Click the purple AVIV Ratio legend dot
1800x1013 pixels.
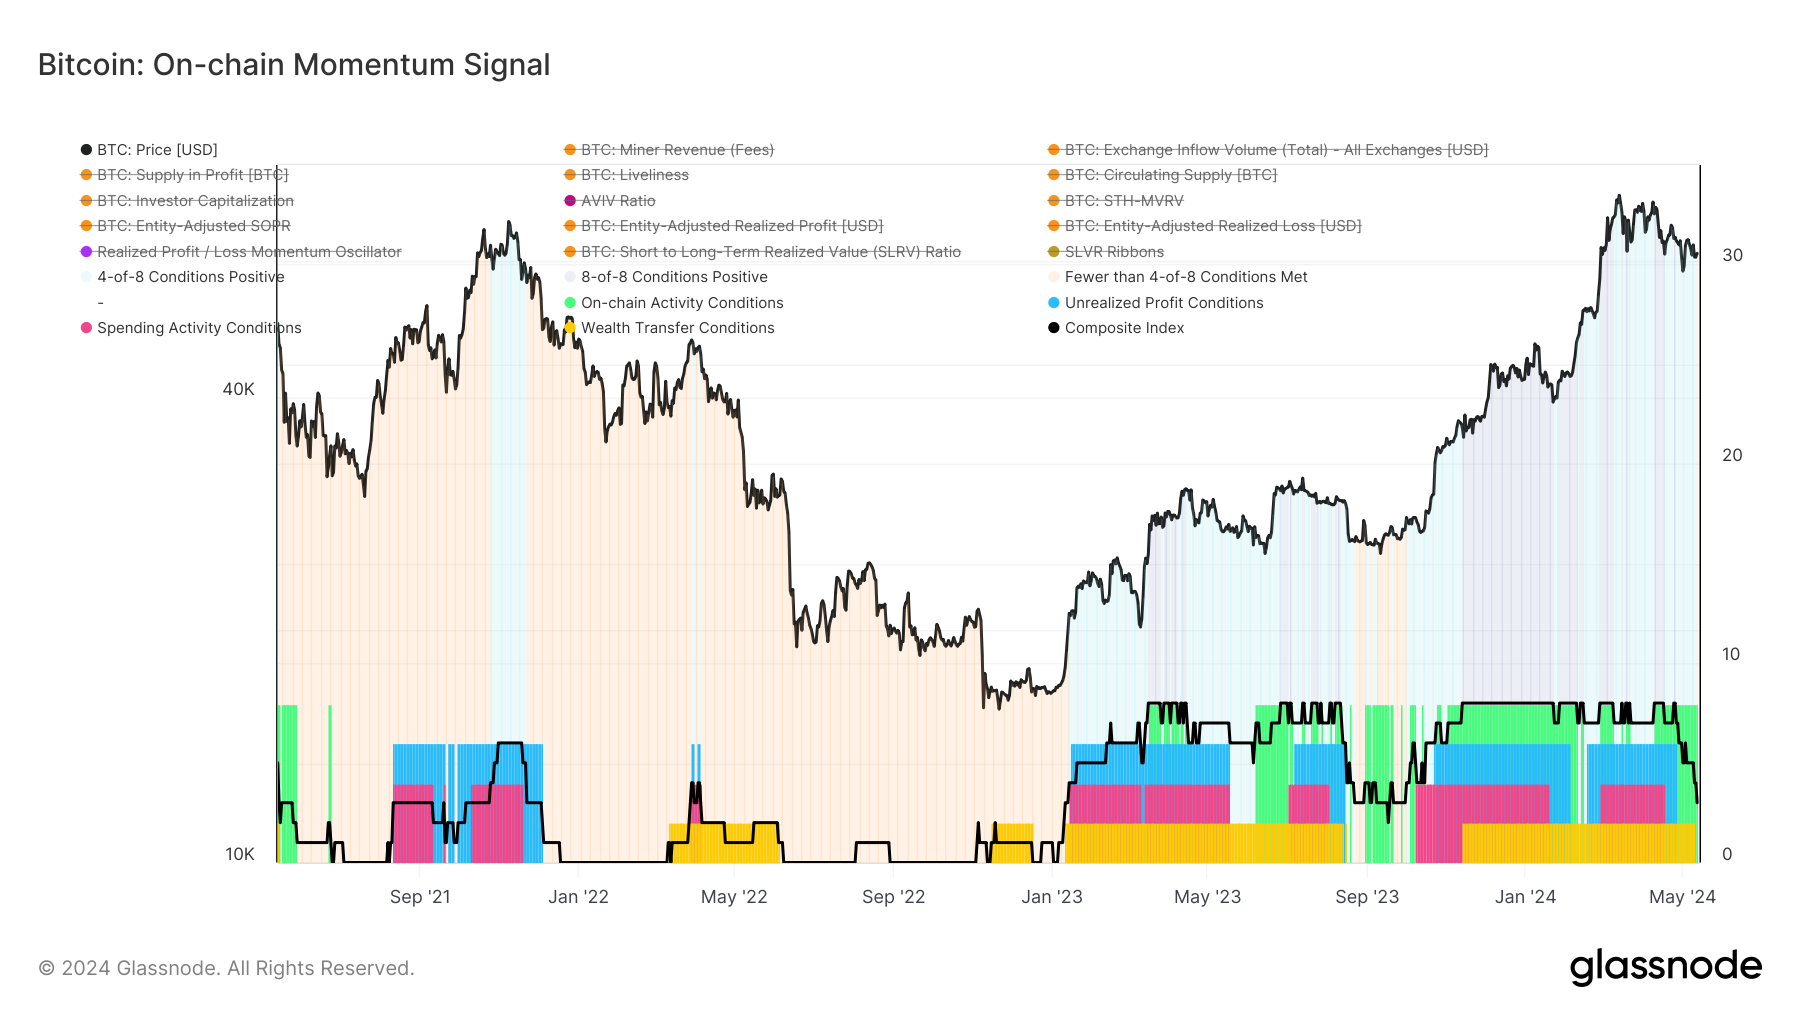tap(570, 201)
